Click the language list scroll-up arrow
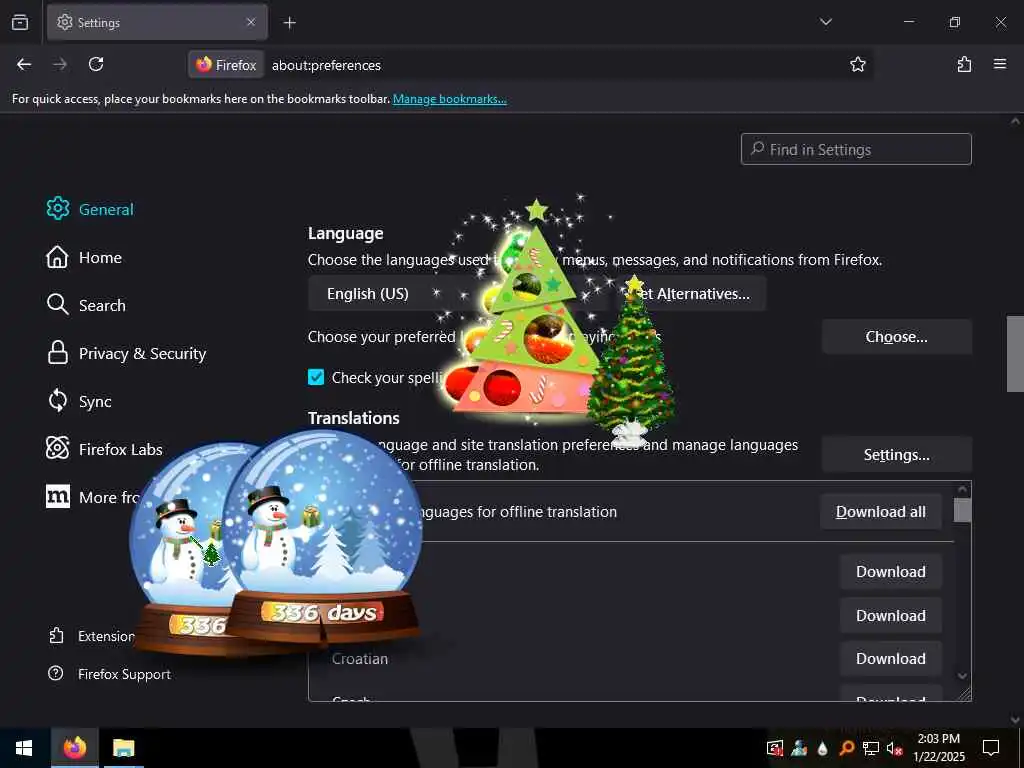 pos(963,489)
